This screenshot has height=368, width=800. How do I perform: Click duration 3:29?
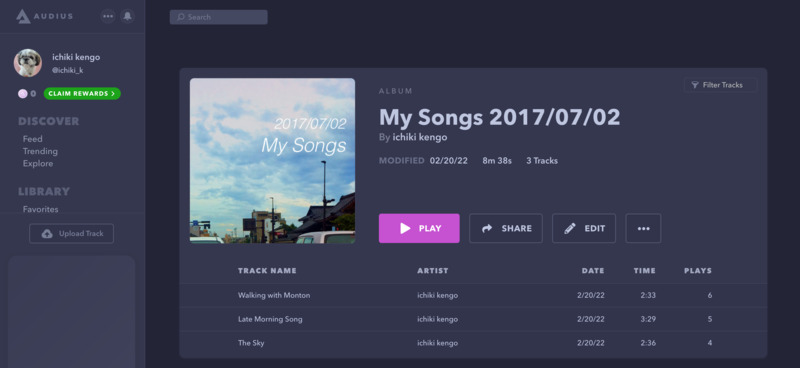[x=648, y=320]
